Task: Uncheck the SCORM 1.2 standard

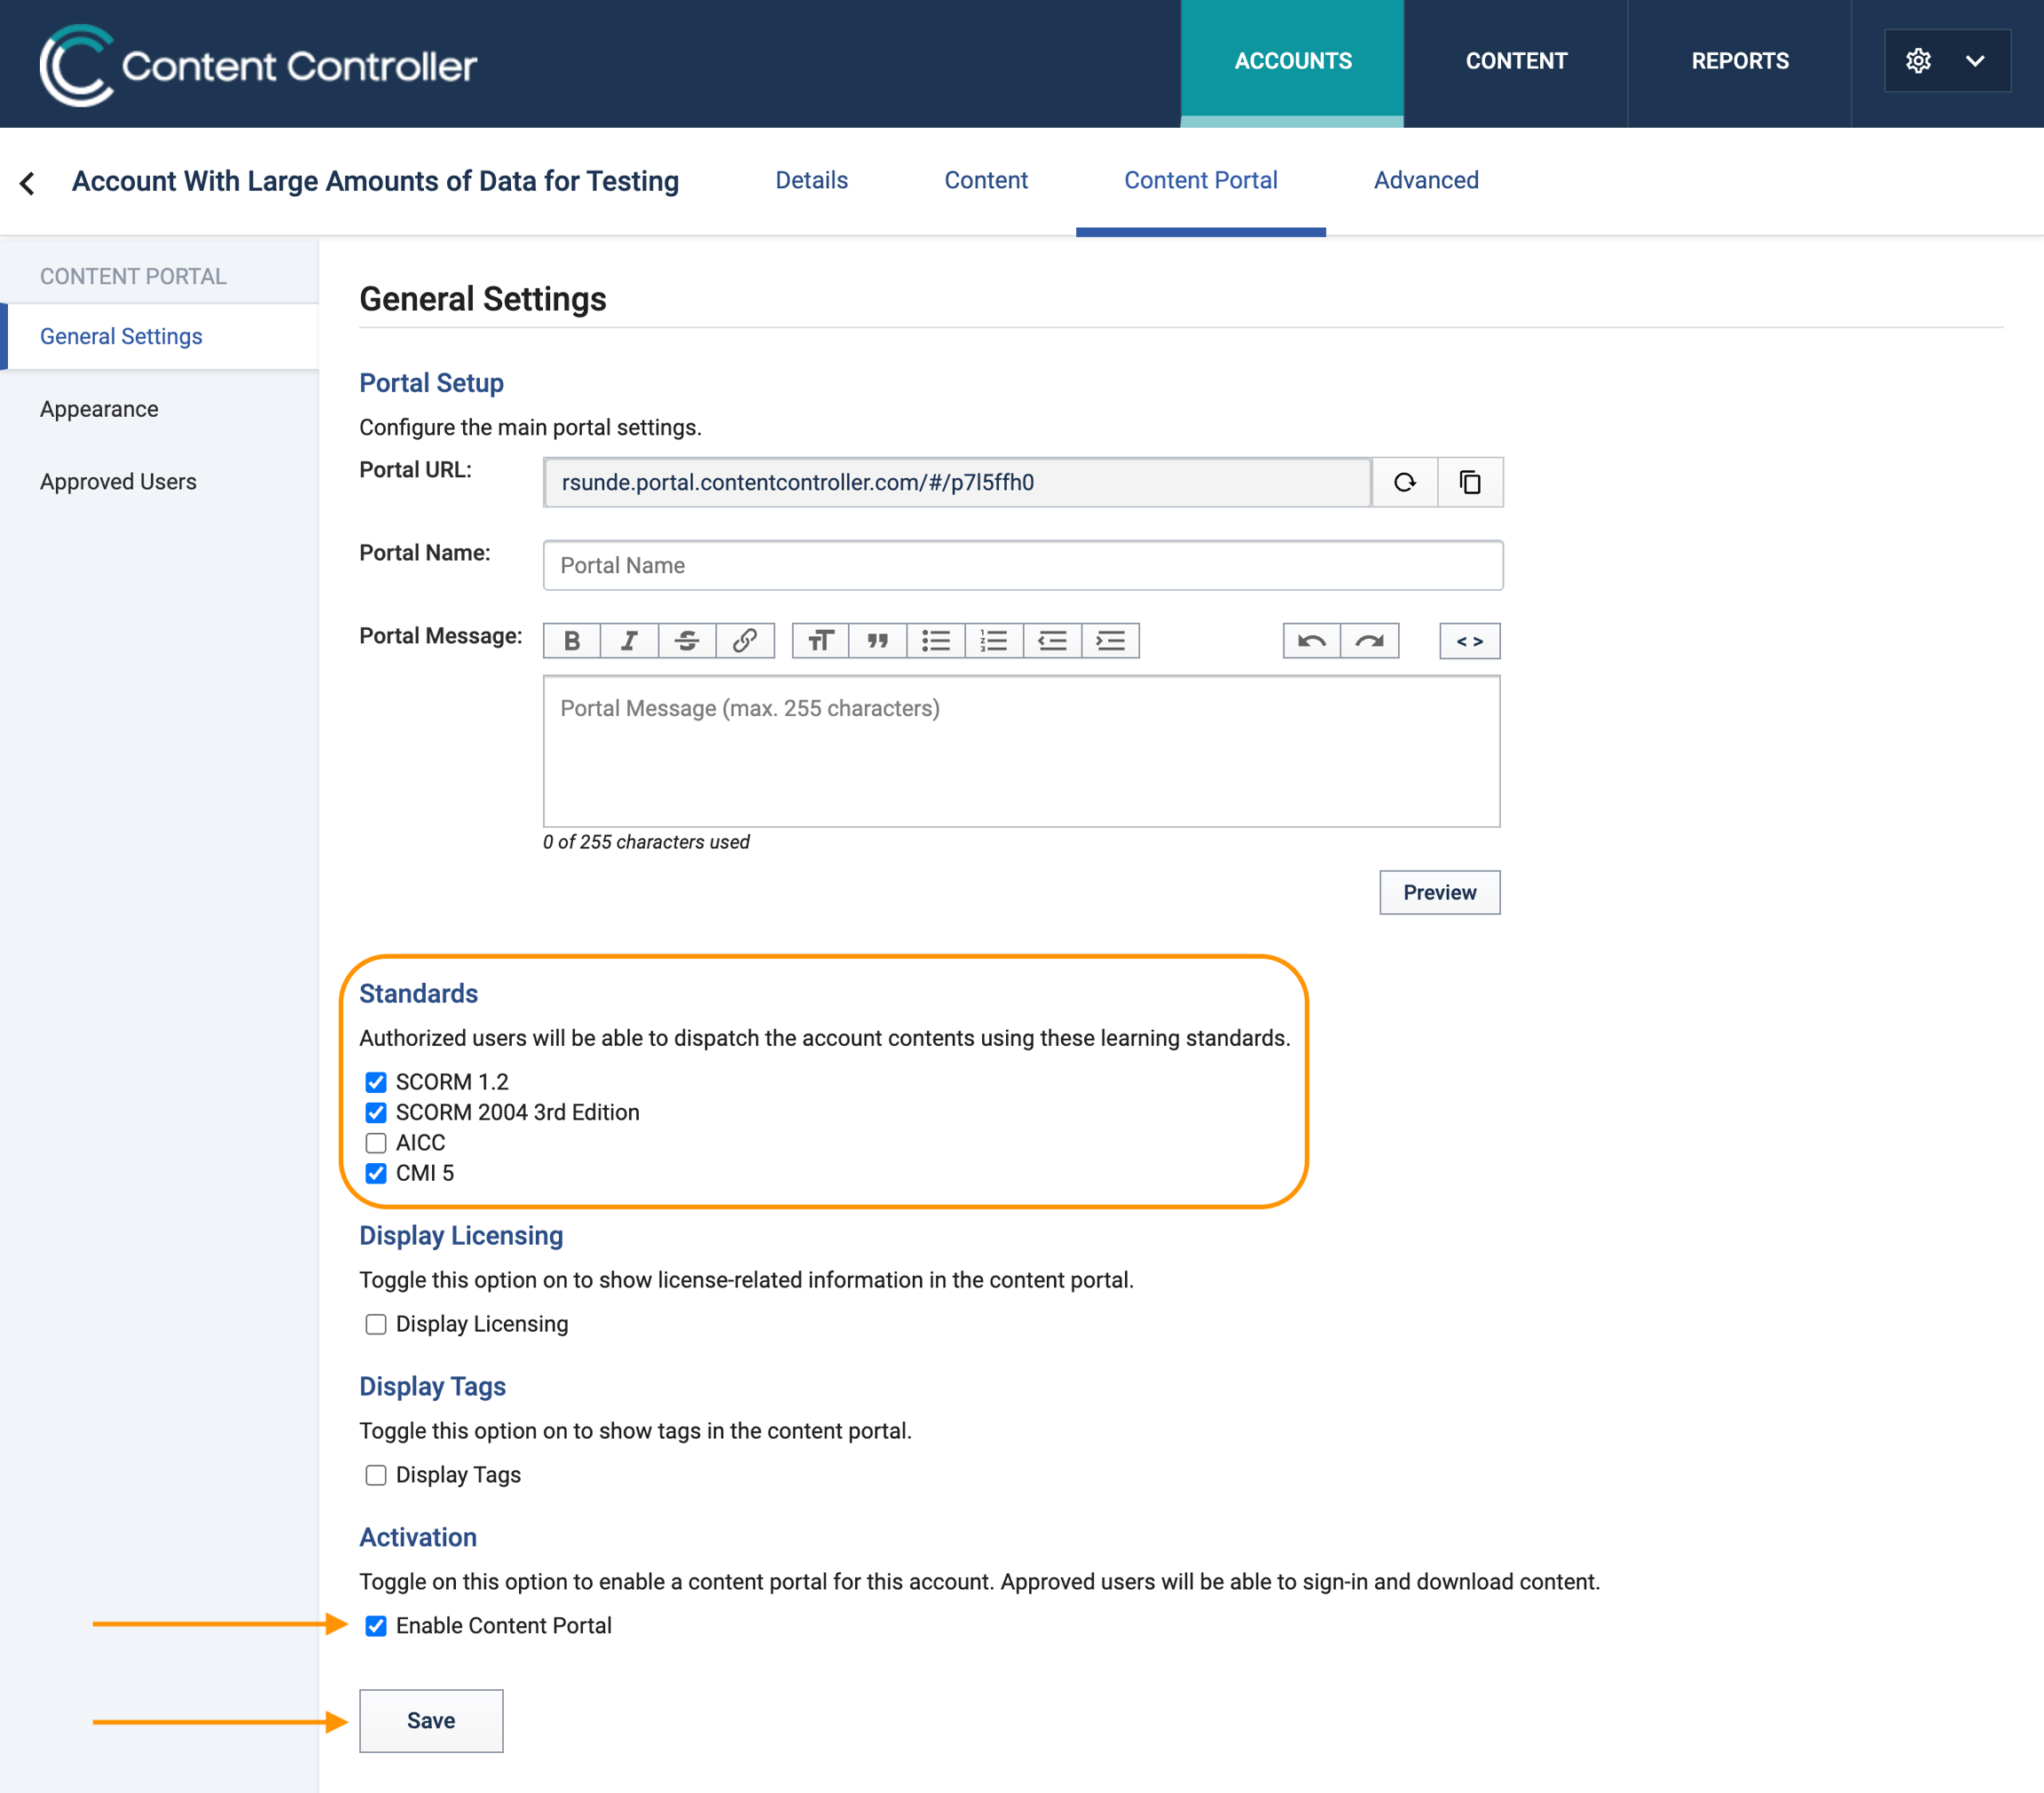Action: click(376, 1082)
